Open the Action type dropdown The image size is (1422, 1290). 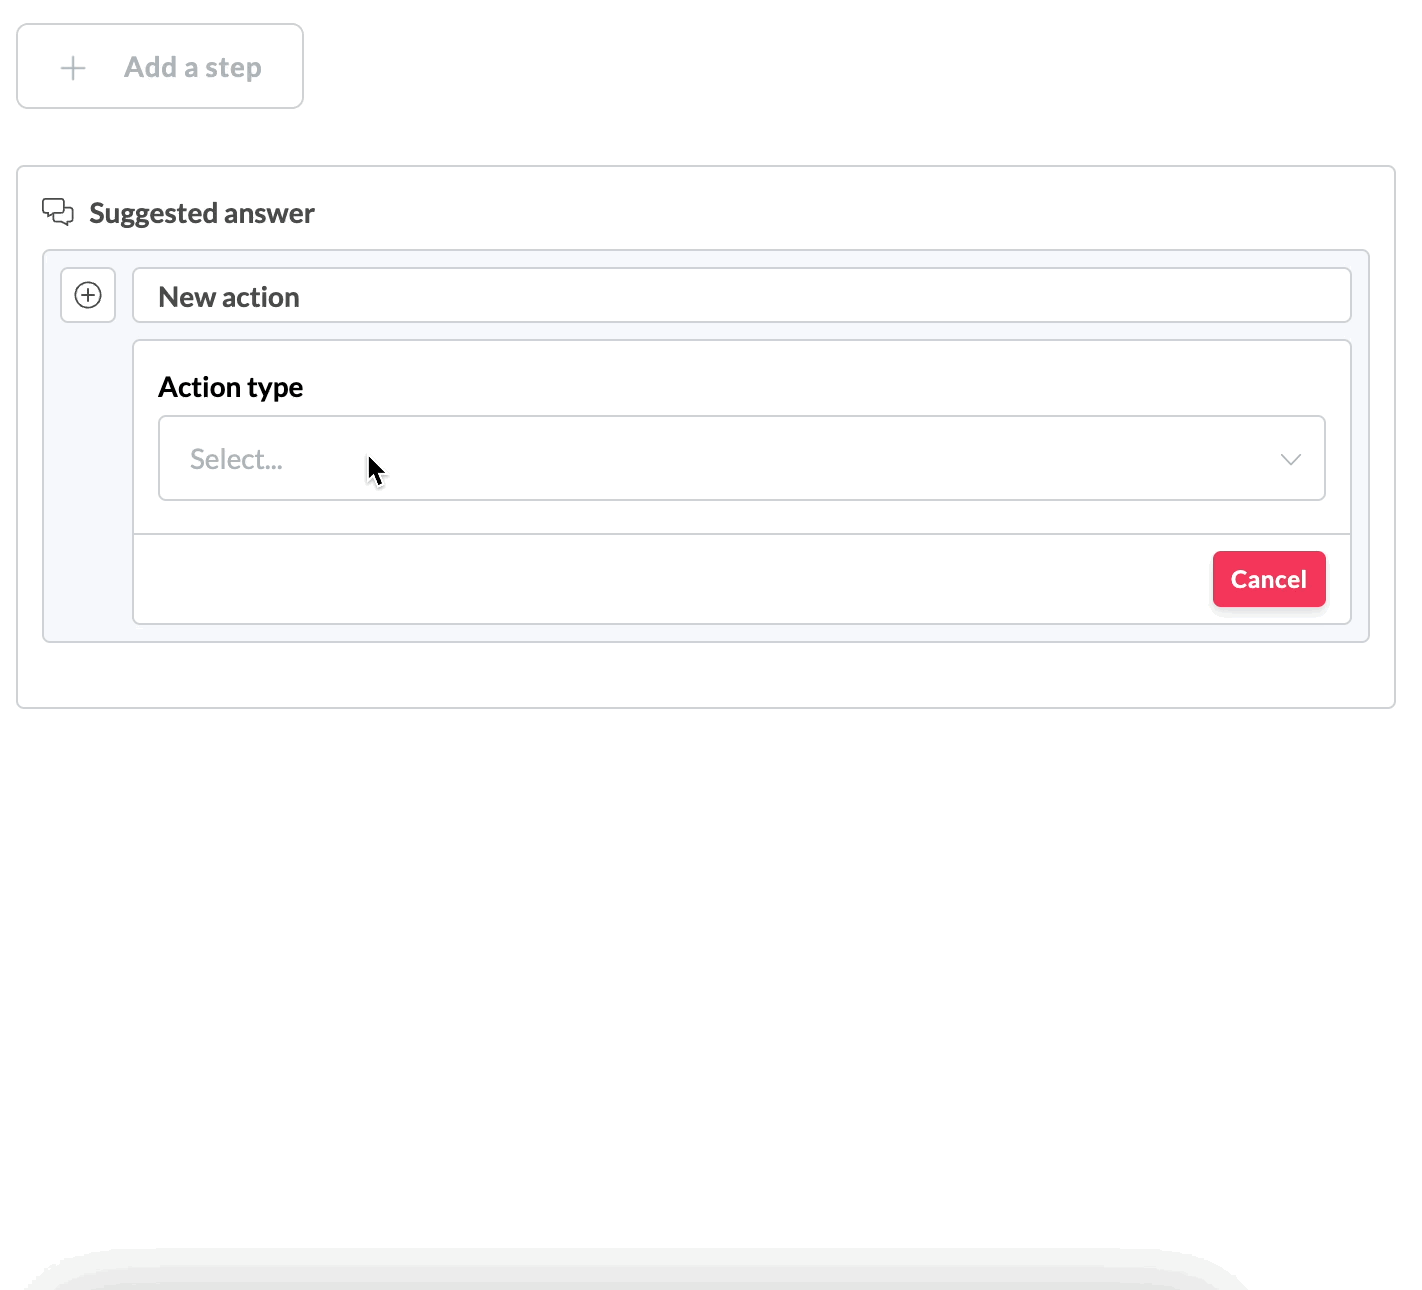pyautogui.click(x=740, y=459)
